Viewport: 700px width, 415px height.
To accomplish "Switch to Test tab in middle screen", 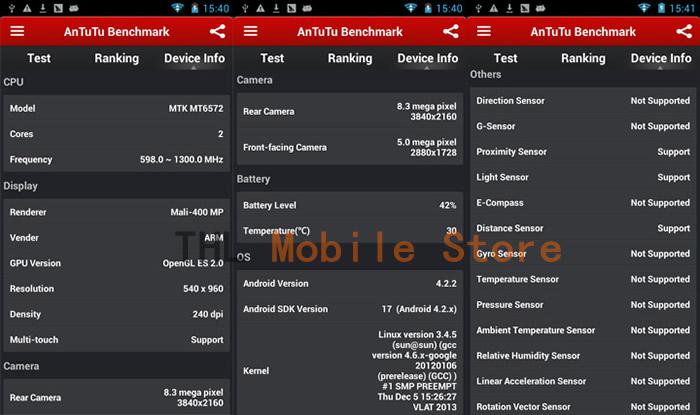I will (x=272, y=58).
